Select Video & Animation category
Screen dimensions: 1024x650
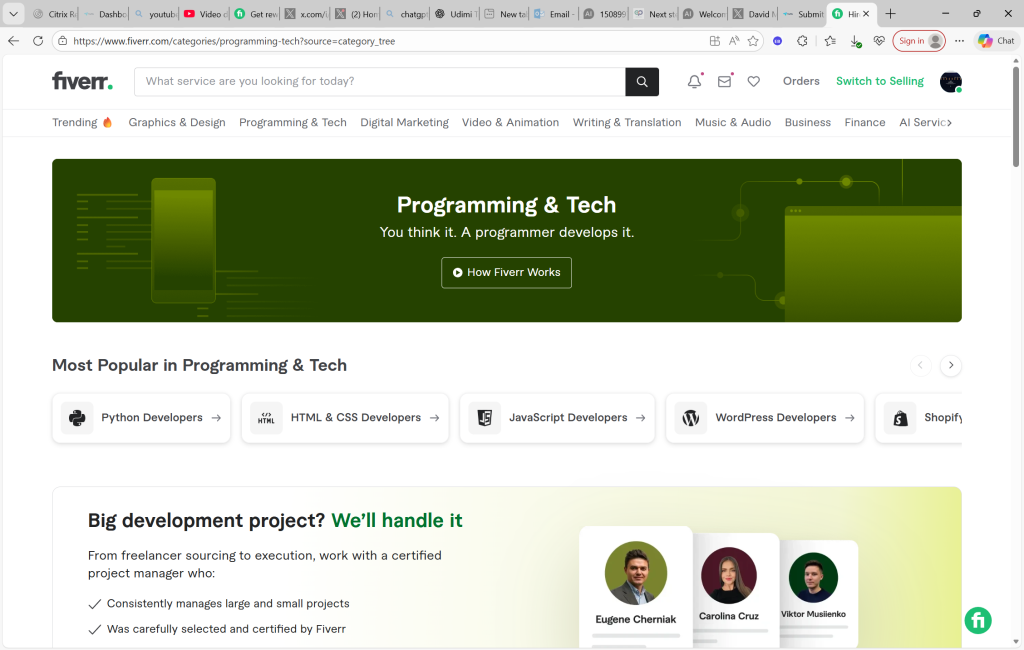(x=510, y=123)
